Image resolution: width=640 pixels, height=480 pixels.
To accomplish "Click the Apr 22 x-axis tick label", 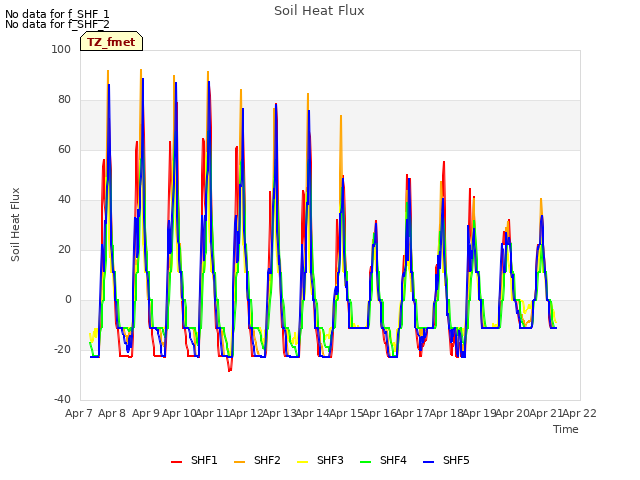I will (x=580, y=413).
